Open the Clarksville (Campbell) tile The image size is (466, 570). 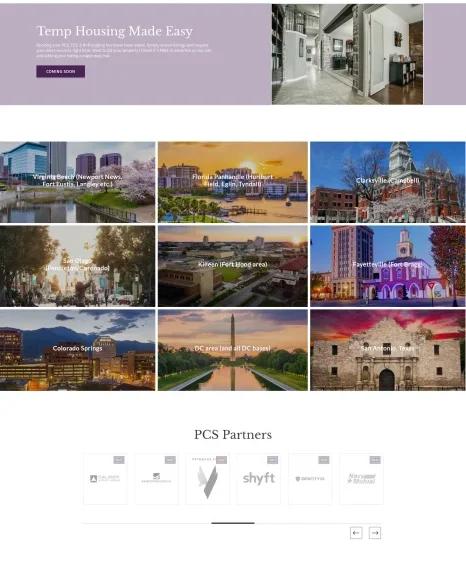click(388, 182)
